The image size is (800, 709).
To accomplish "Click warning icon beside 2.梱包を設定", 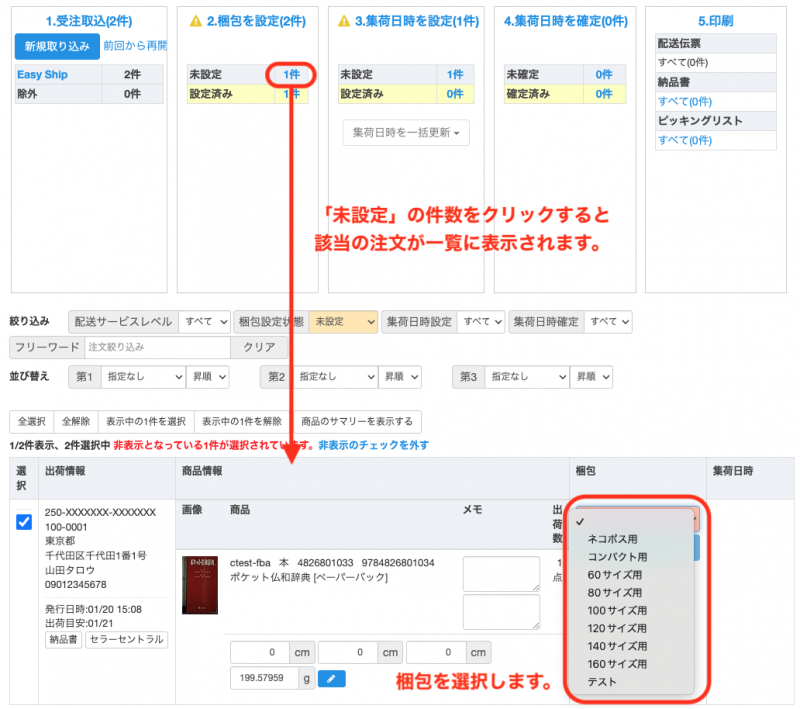I will click(196, 21).
